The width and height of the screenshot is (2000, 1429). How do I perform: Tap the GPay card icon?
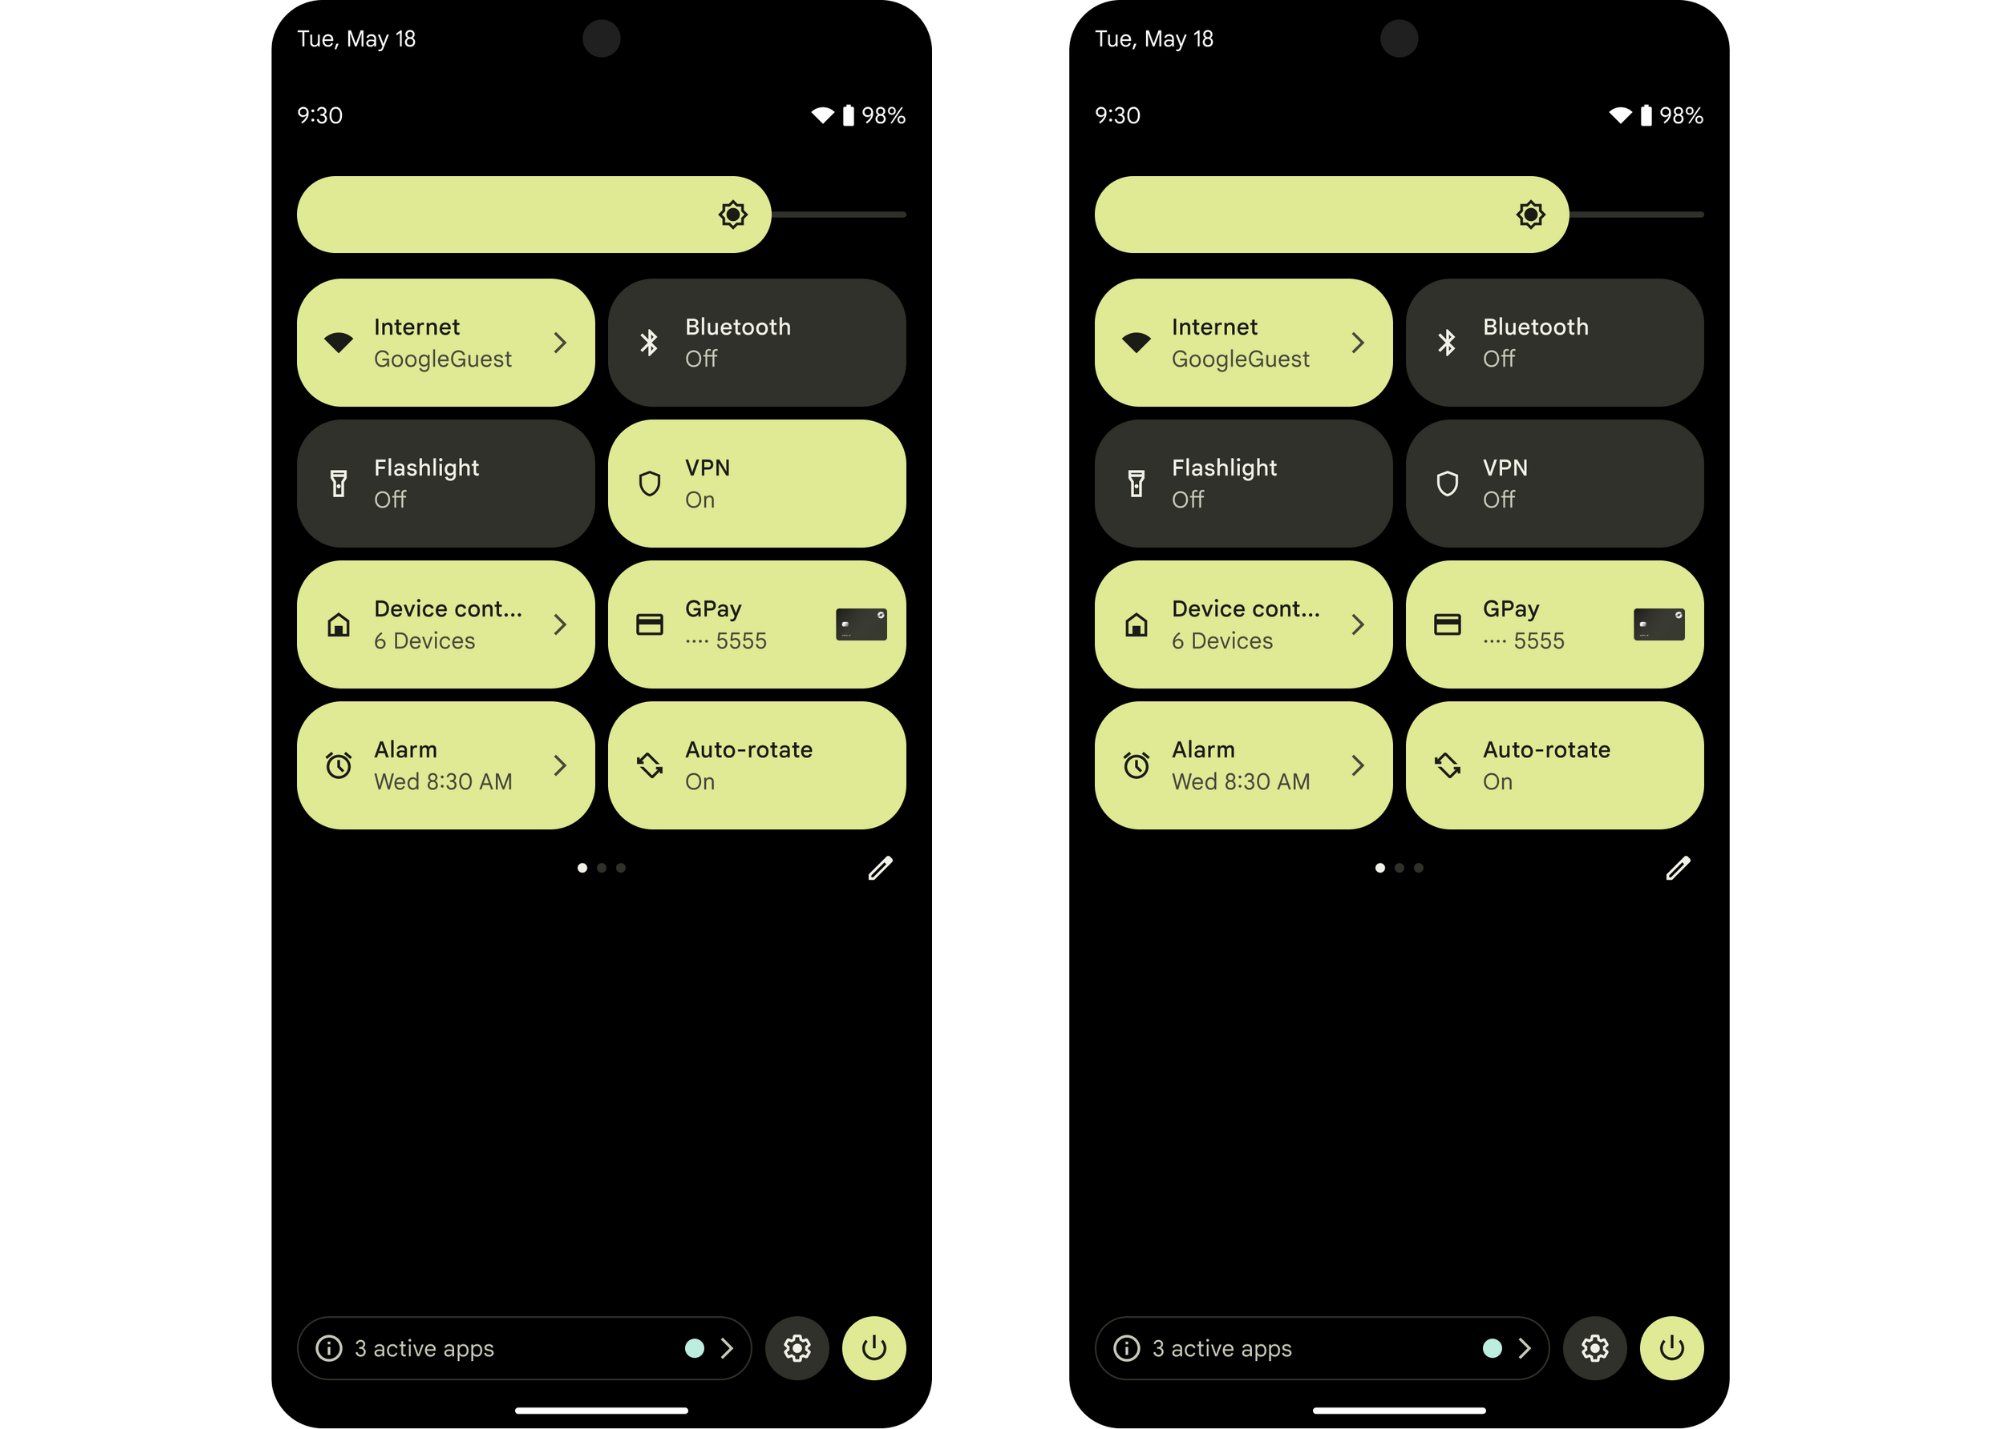coord(860,625)
